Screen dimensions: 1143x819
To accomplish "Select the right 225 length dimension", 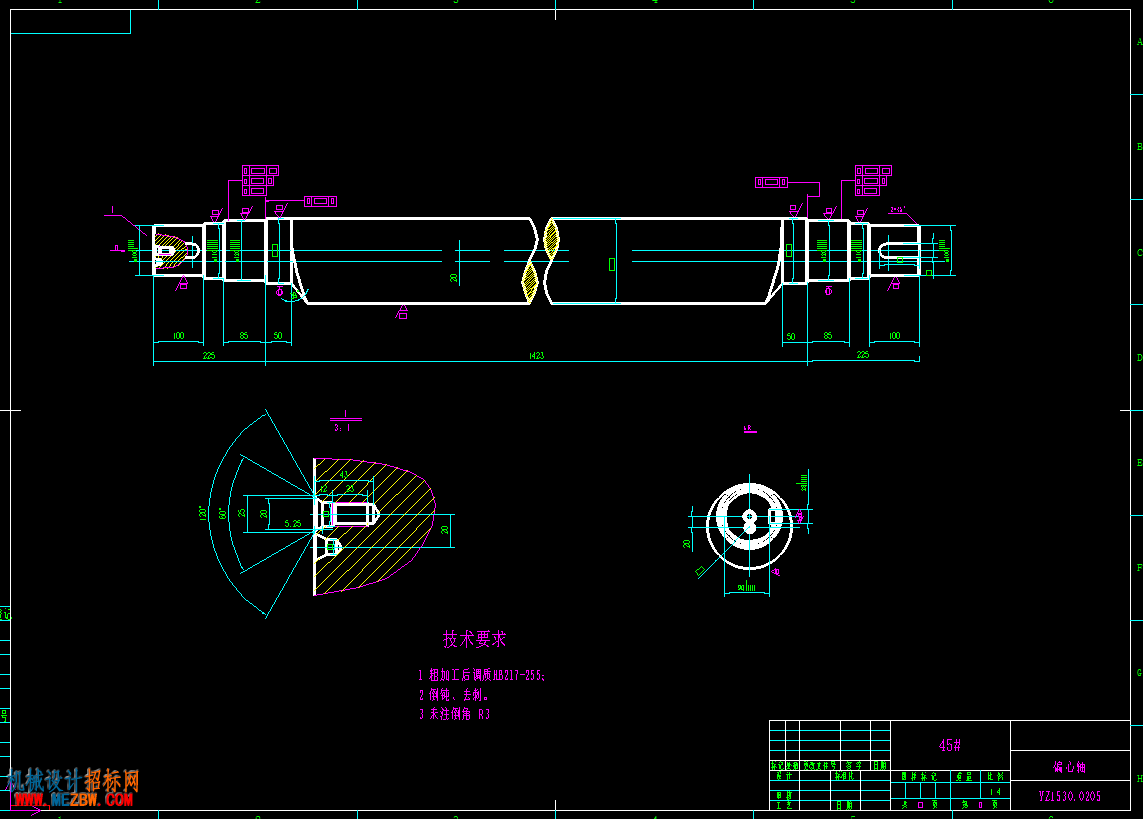I will point(862,356).
